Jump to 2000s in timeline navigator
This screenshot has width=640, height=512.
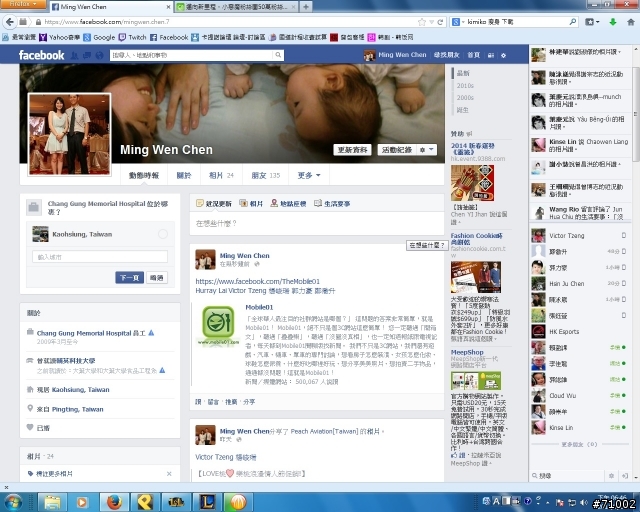pyautogui.click(x=465, y=98)
